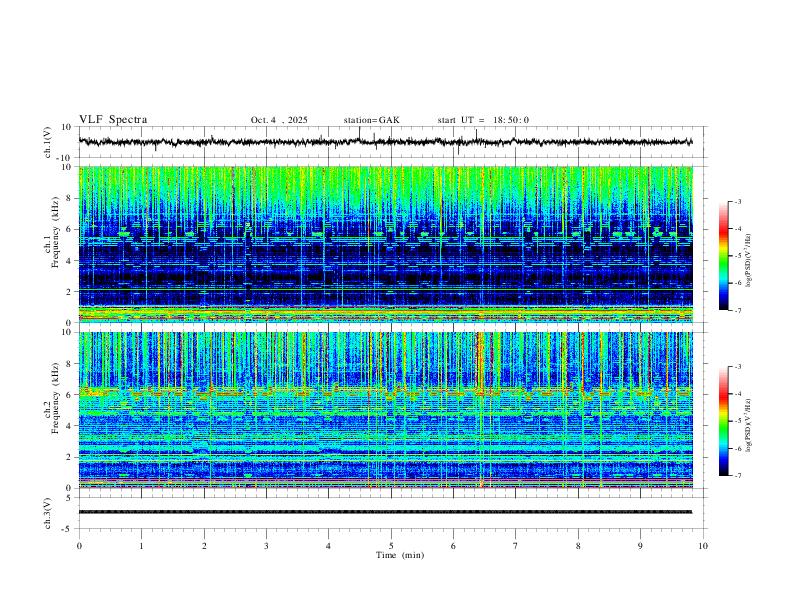Viewport: 792px width, 612px height.
Task: Click the "10" tick on the Time axis
Action: 703,546
